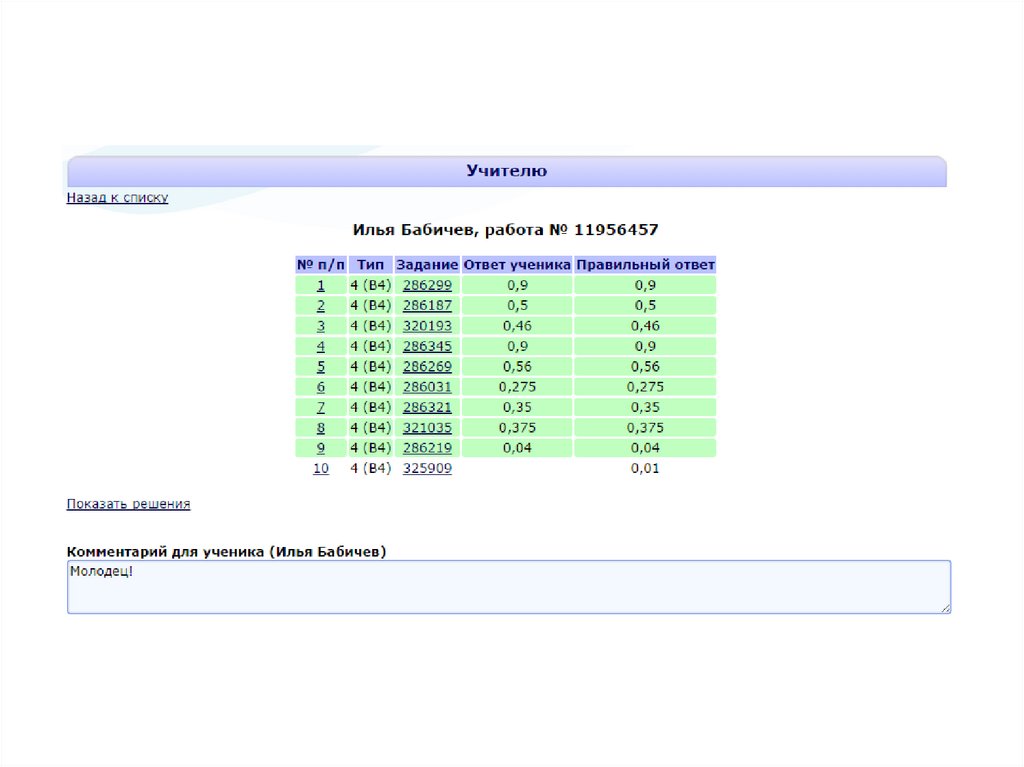
Task: Open task link 286187
Action: (427, 305)
